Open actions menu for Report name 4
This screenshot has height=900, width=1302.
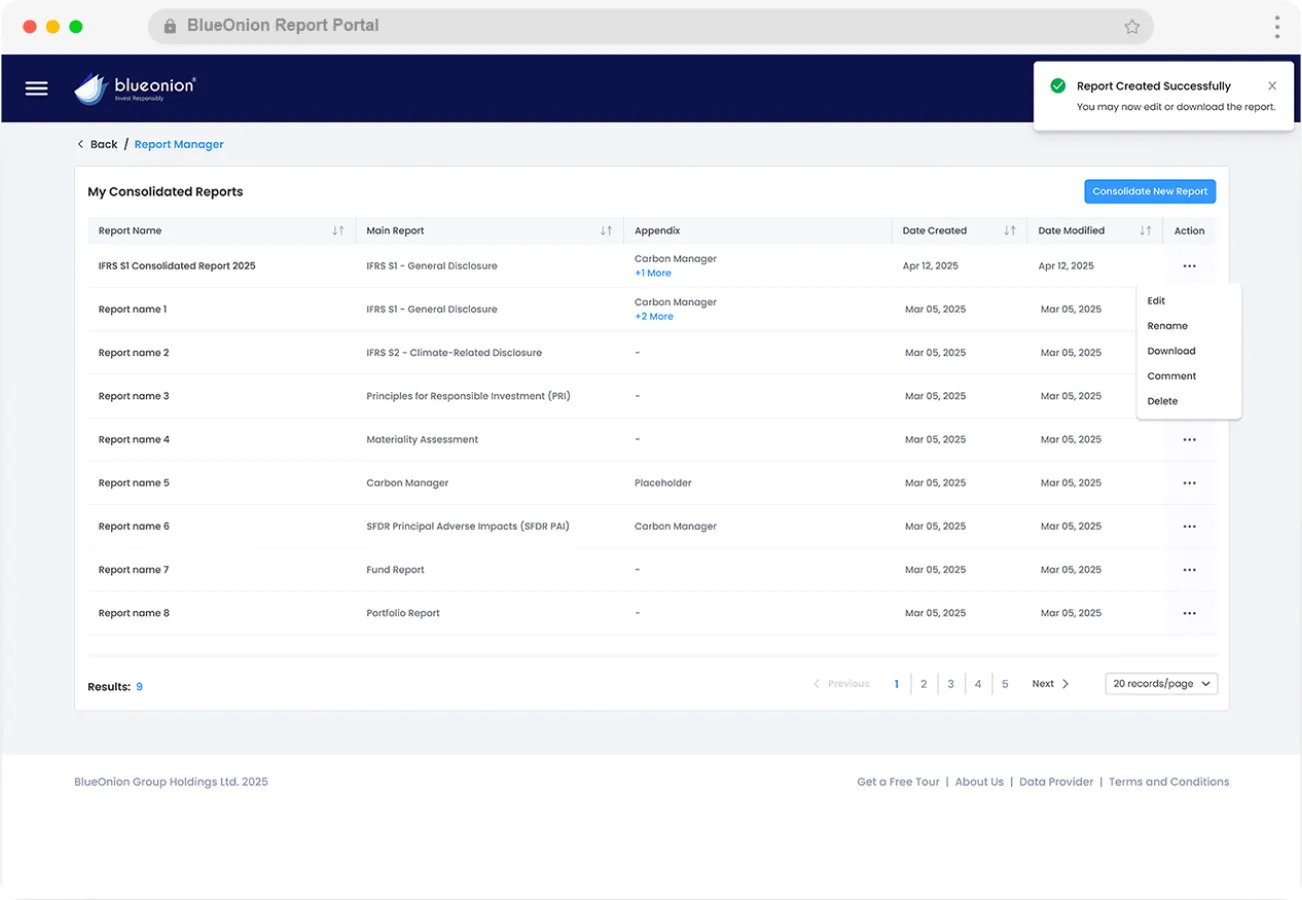click(1189, 440)
